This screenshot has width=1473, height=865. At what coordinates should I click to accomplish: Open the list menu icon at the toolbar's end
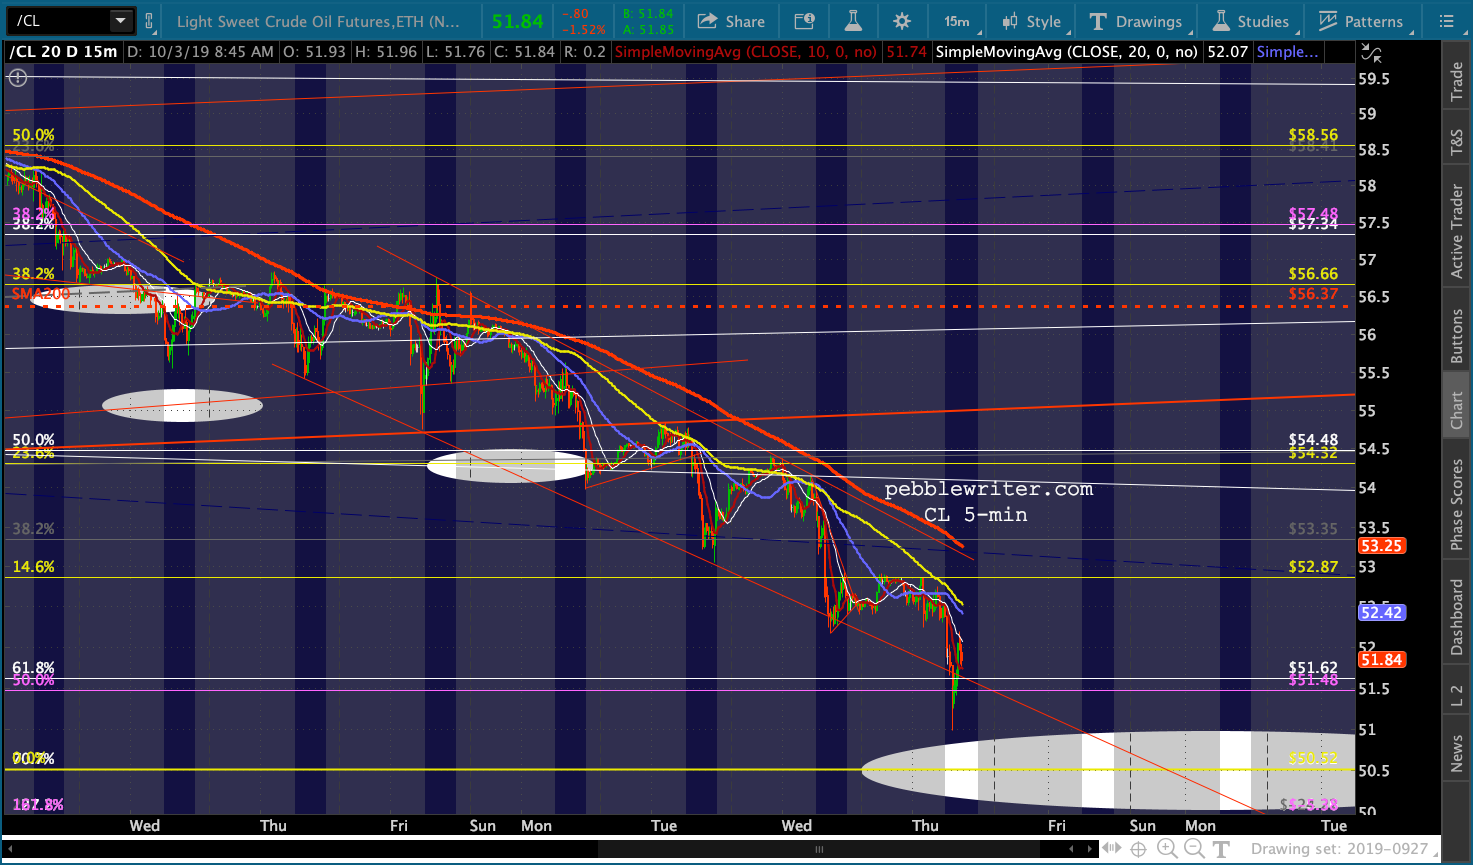click(1446, 21)
